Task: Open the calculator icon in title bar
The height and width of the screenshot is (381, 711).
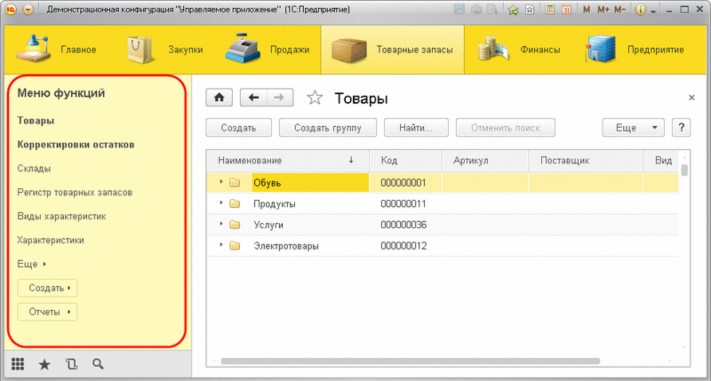Action: coord(550,10)
